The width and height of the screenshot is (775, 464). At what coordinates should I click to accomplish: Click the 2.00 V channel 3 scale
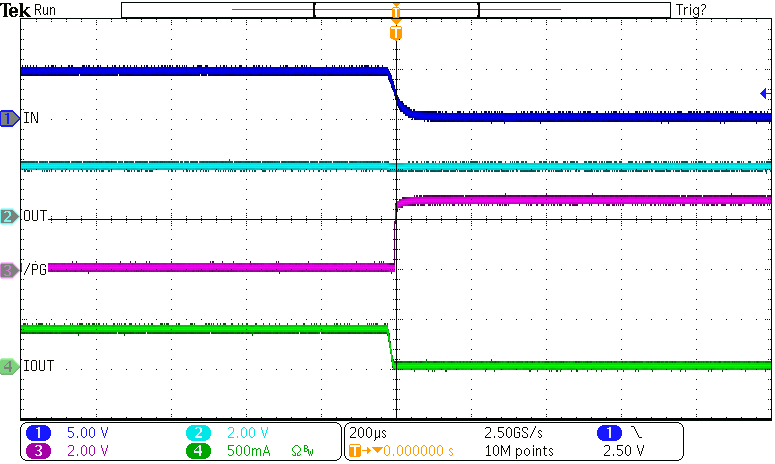[x=87, y=451]
